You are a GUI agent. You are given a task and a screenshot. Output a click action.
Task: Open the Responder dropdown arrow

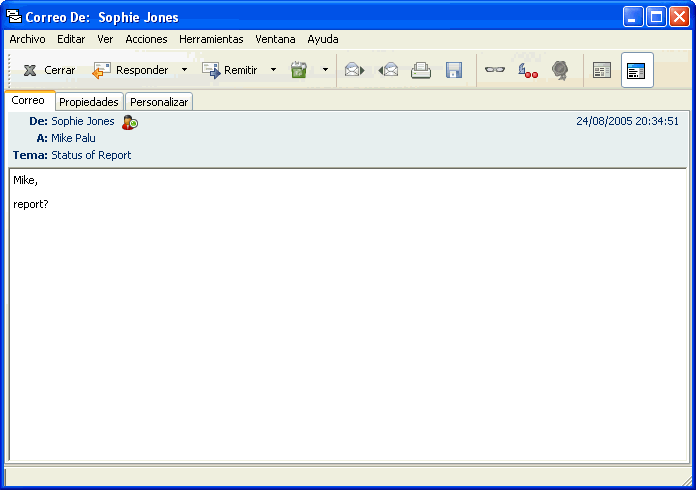[x=184, y=70]
